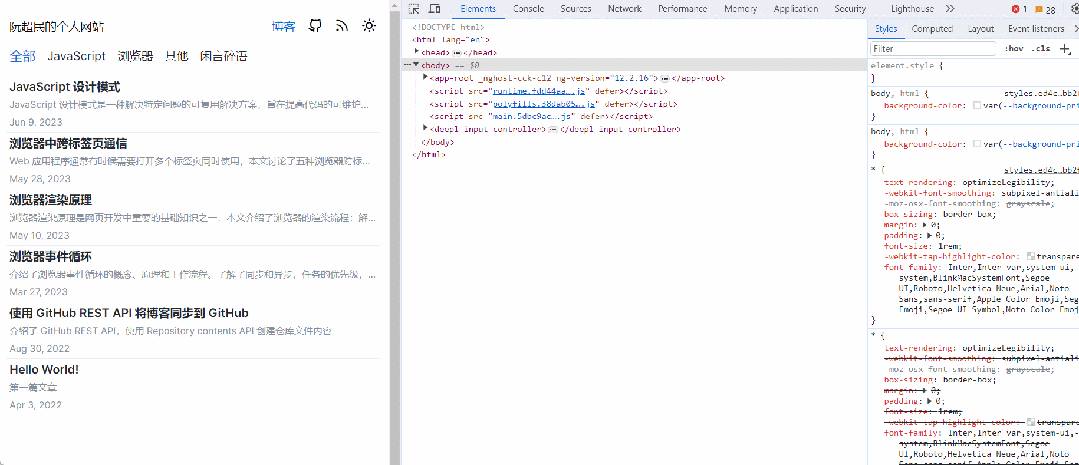Select the closing </html> tag line
Image resolution: width=1079 pixels, height=465 pixels.
[x=428, y=155]
